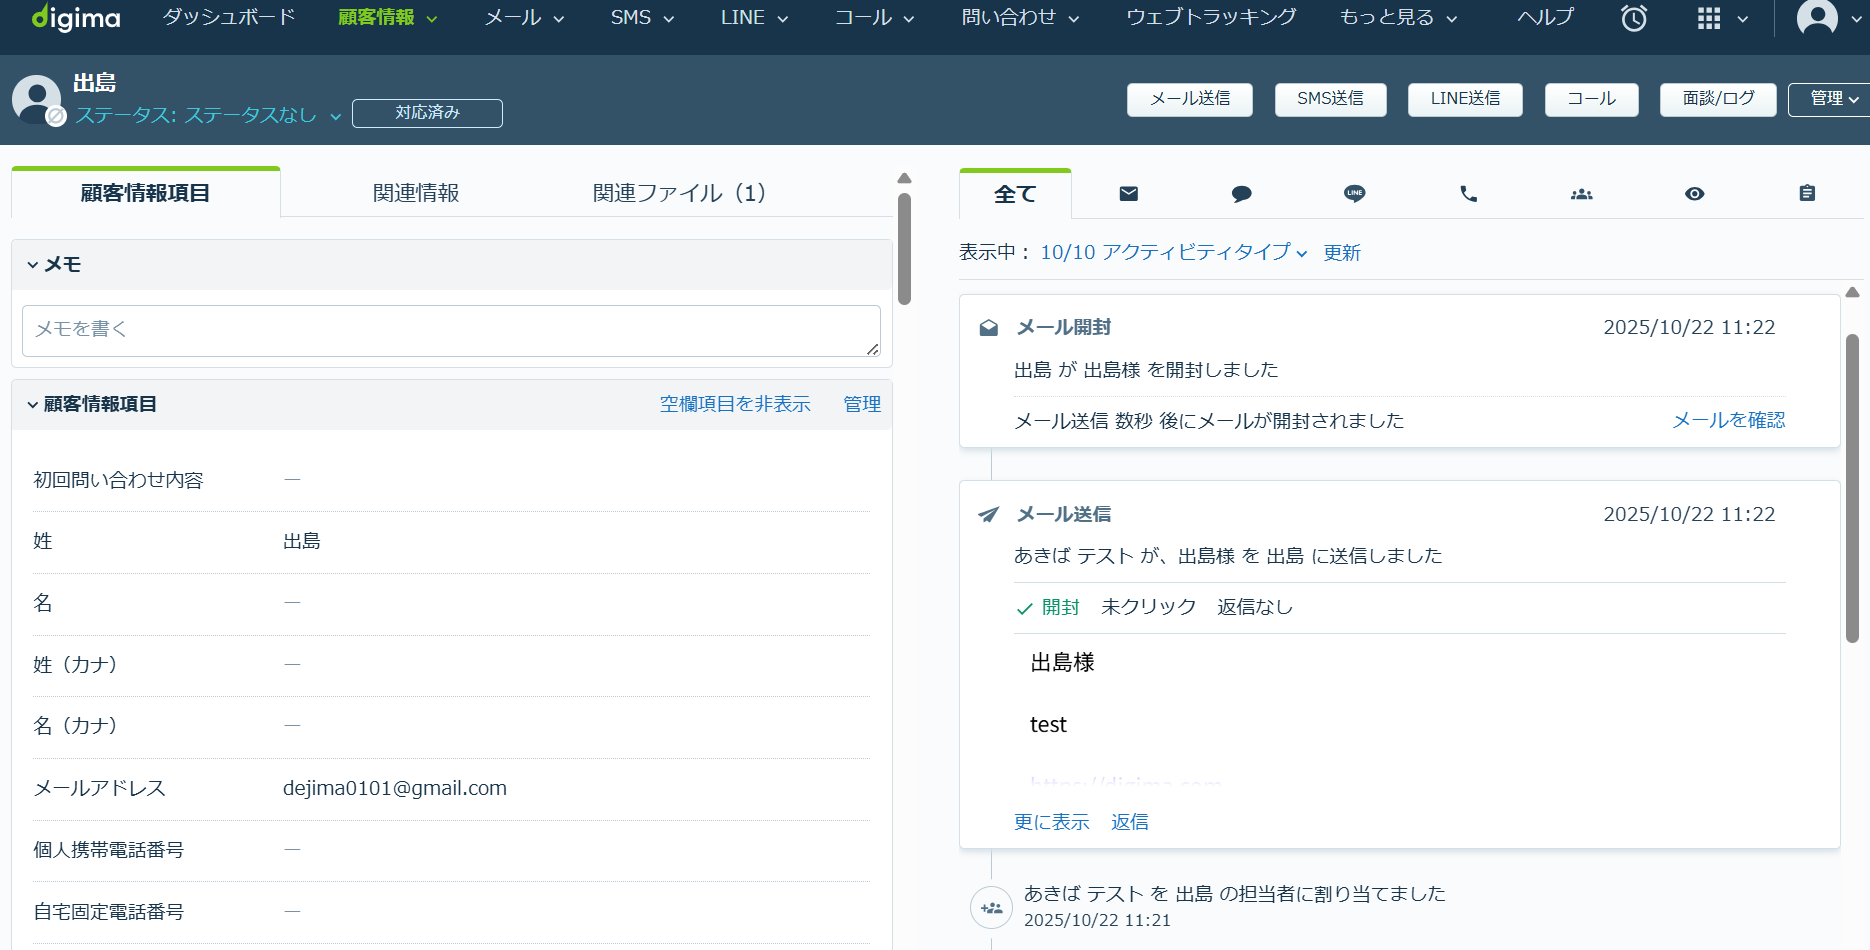Select the 全て activity tab

[1015, 195]
